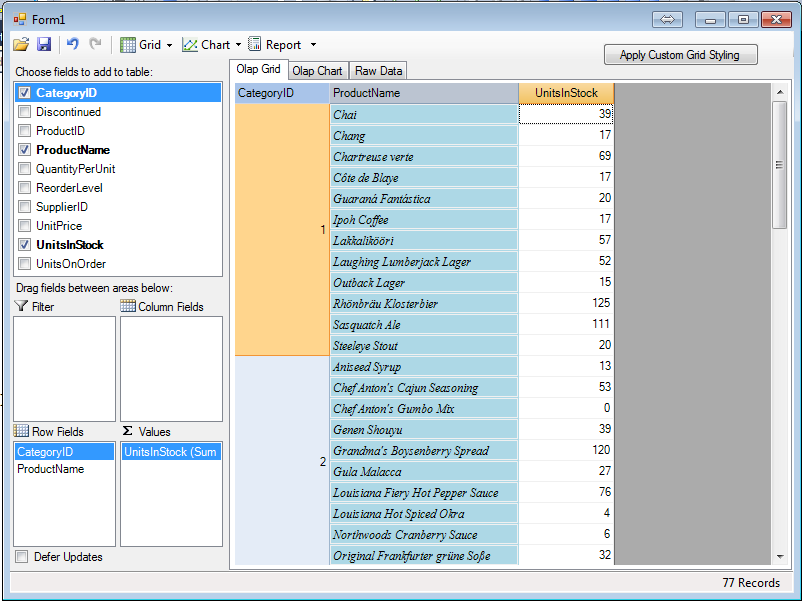Click the Column Fields grid icon
This screenshot has width=802, height=602.
(x=128, y=306)
